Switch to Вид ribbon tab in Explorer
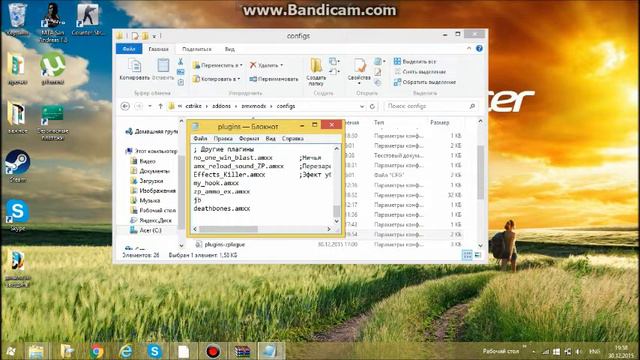 [x=230, y=49]
